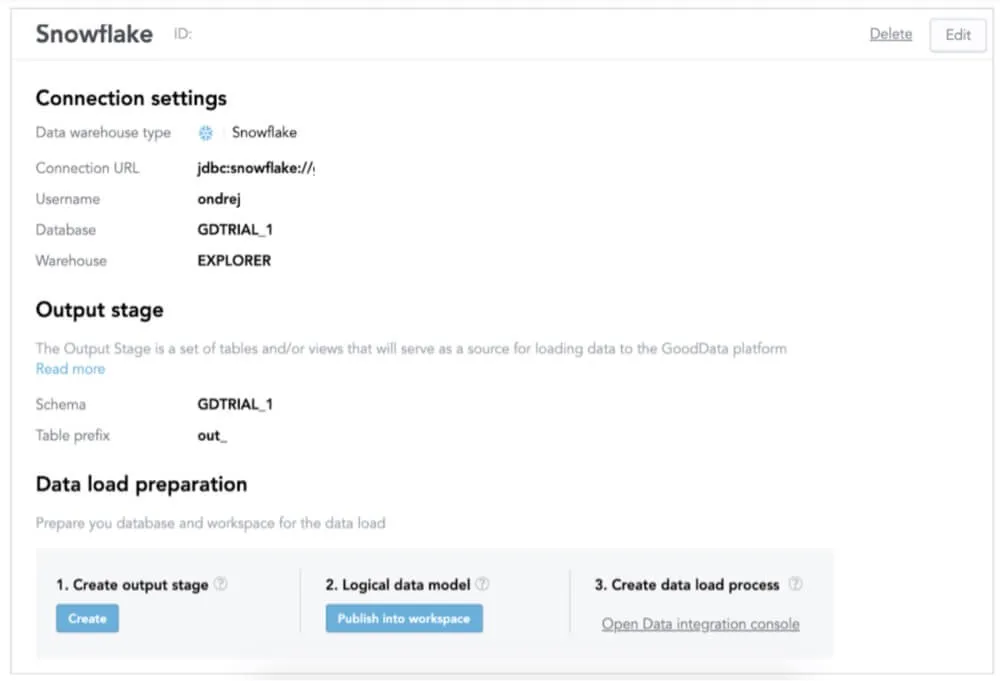Click the Connection settings heading
The height and width of the screenshot is (681, 1000).
131,98
